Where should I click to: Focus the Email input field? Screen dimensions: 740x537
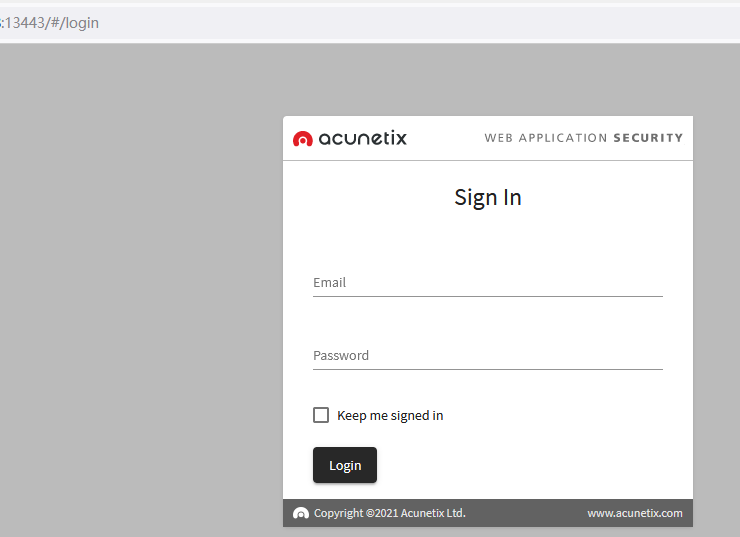(488, 283)
